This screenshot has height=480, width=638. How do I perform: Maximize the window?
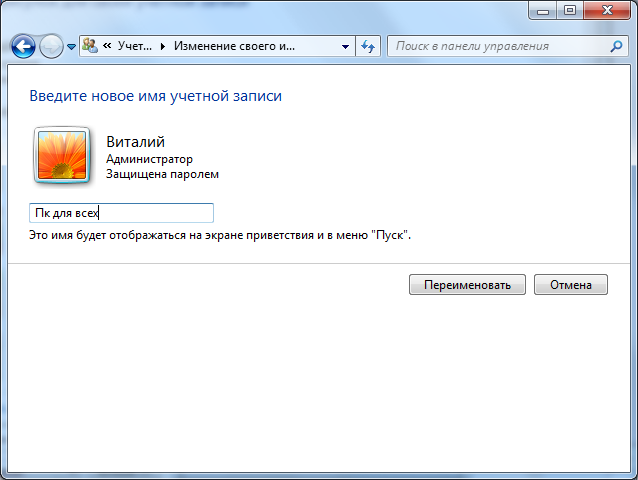pyautogui.click(x=570, y=11)
